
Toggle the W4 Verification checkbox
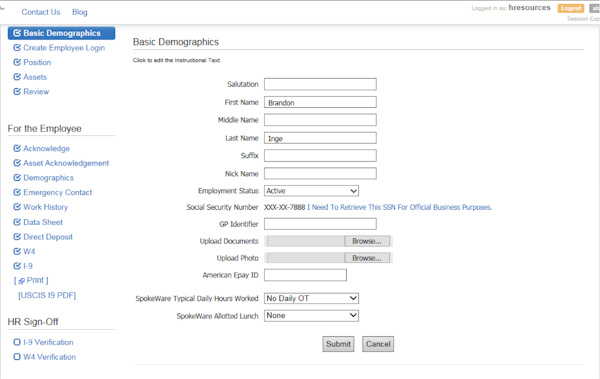[x=17, y=356]
